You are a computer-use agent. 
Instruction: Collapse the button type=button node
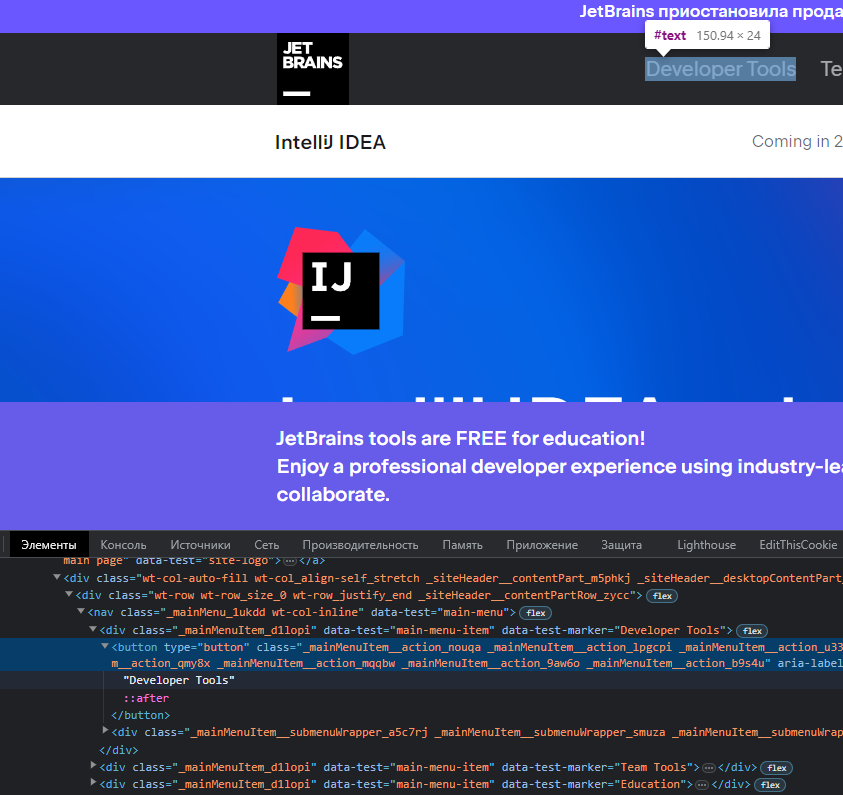105,646
